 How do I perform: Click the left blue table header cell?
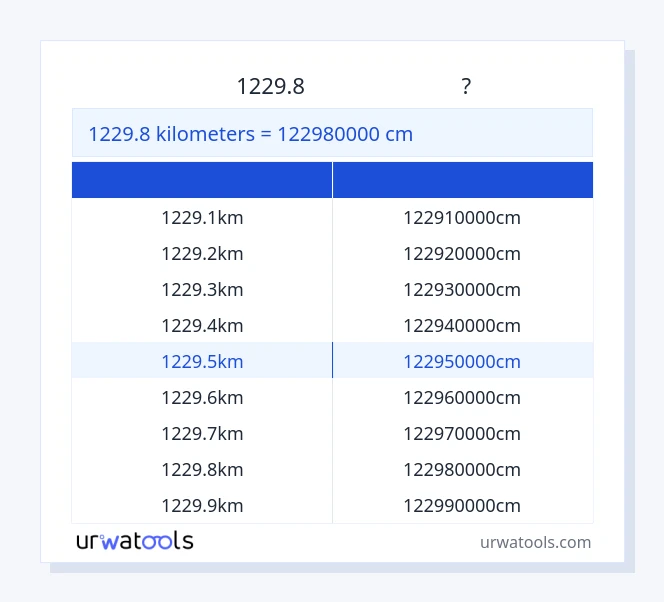point(202,180)
